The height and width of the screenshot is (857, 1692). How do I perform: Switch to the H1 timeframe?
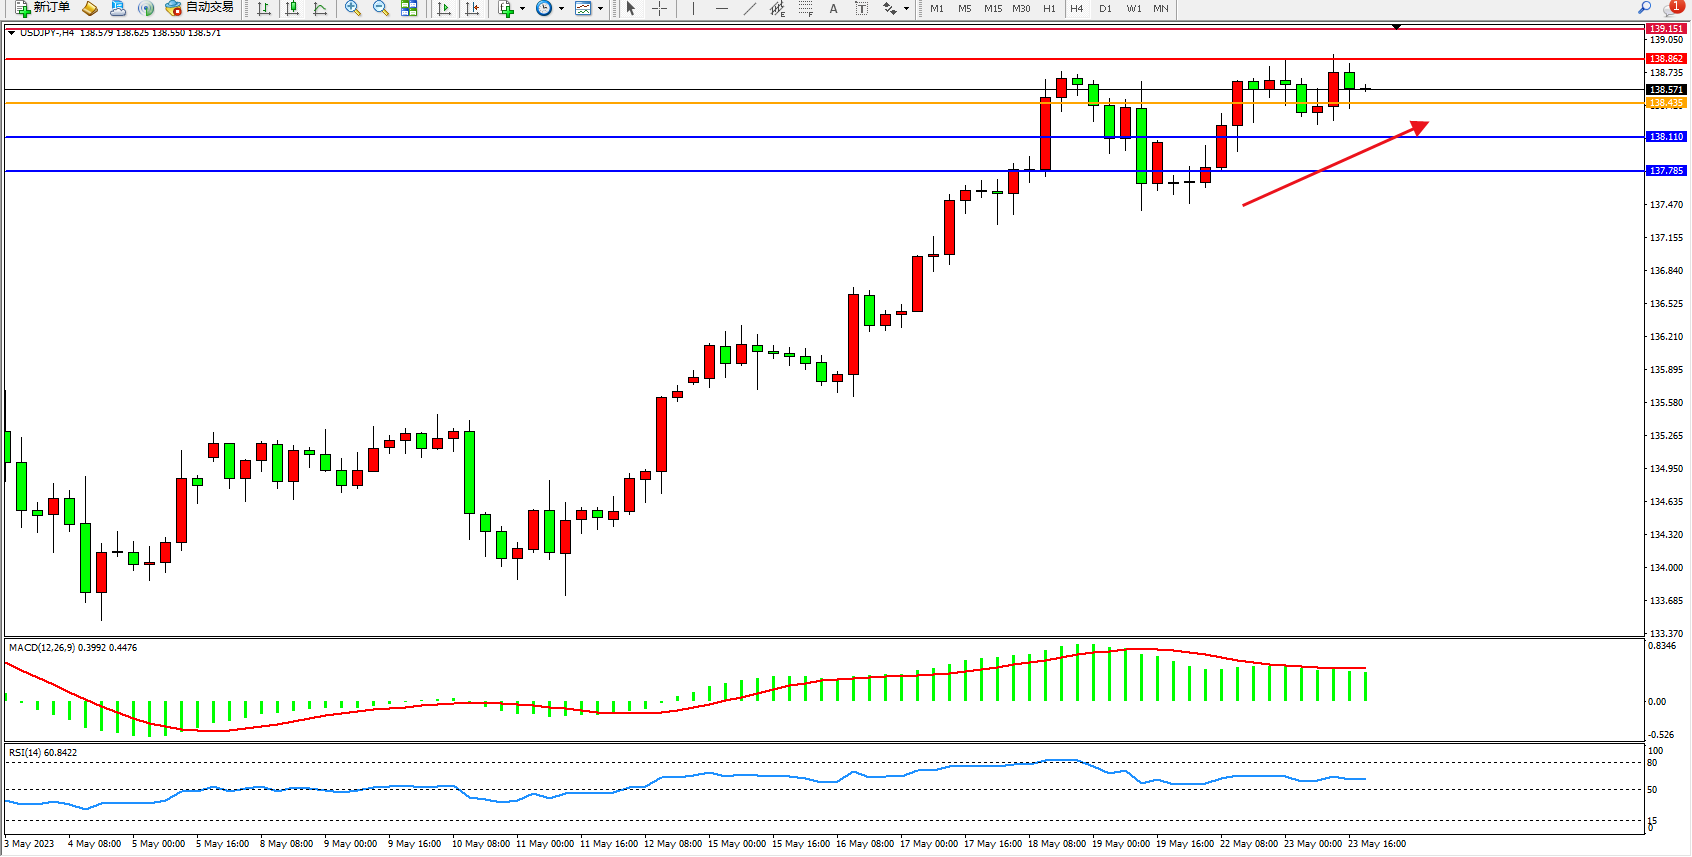(x=1049, y=8)
